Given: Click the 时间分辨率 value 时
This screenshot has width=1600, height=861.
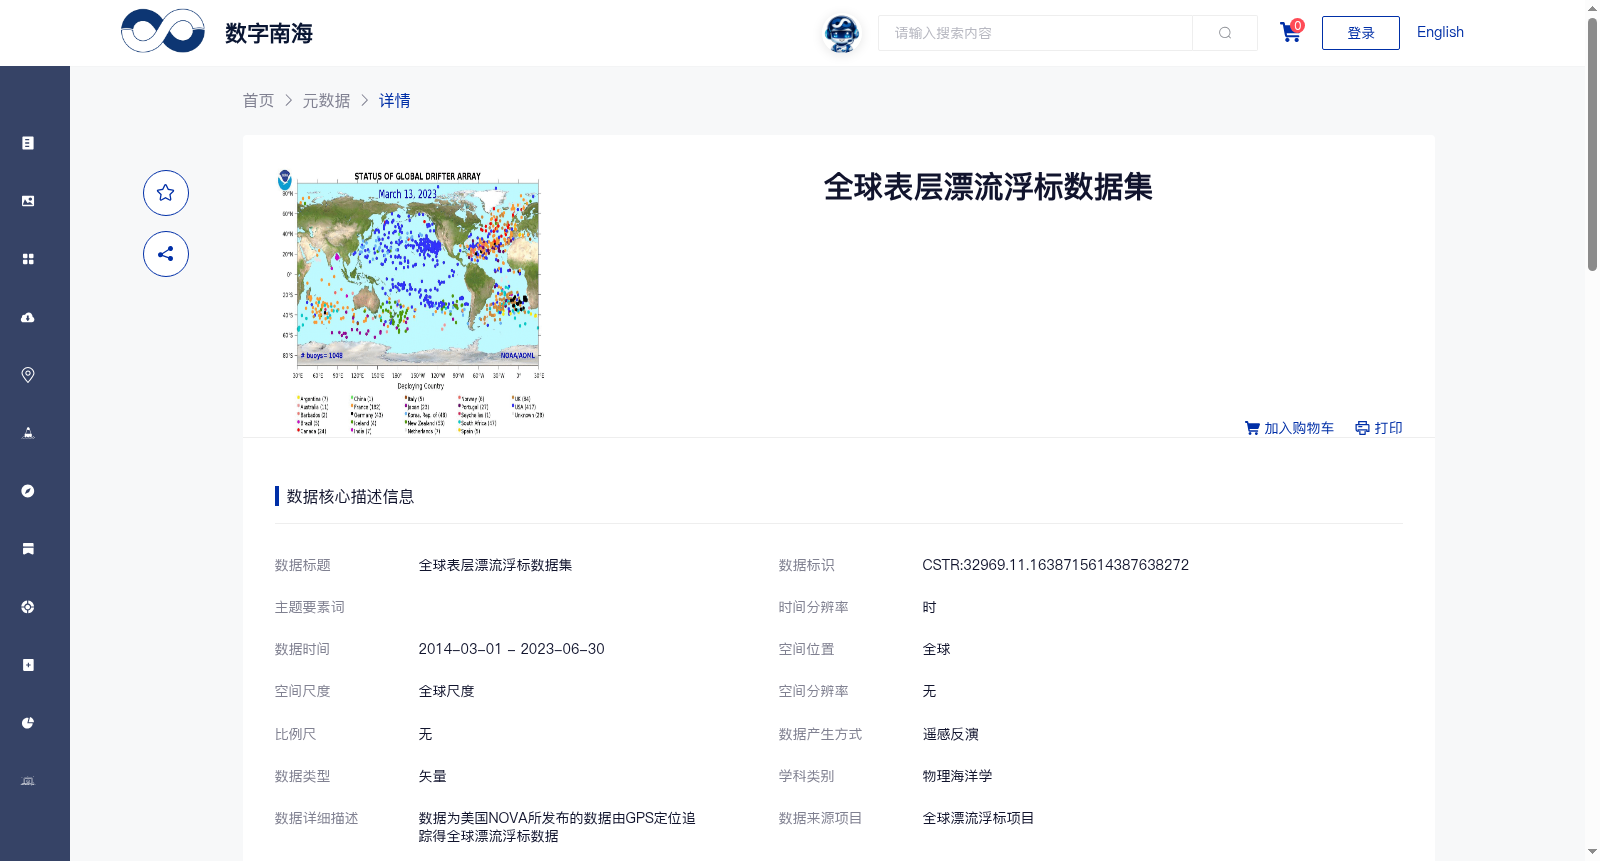Looking at the screenshot, I should 929,607.
